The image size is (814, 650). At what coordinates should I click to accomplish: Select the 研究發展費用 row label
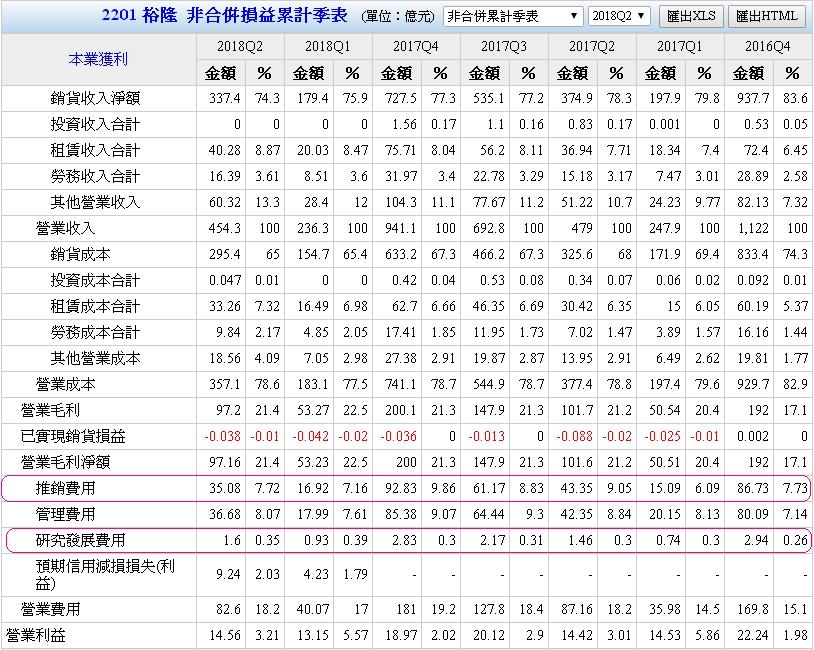tap(80, 540)
